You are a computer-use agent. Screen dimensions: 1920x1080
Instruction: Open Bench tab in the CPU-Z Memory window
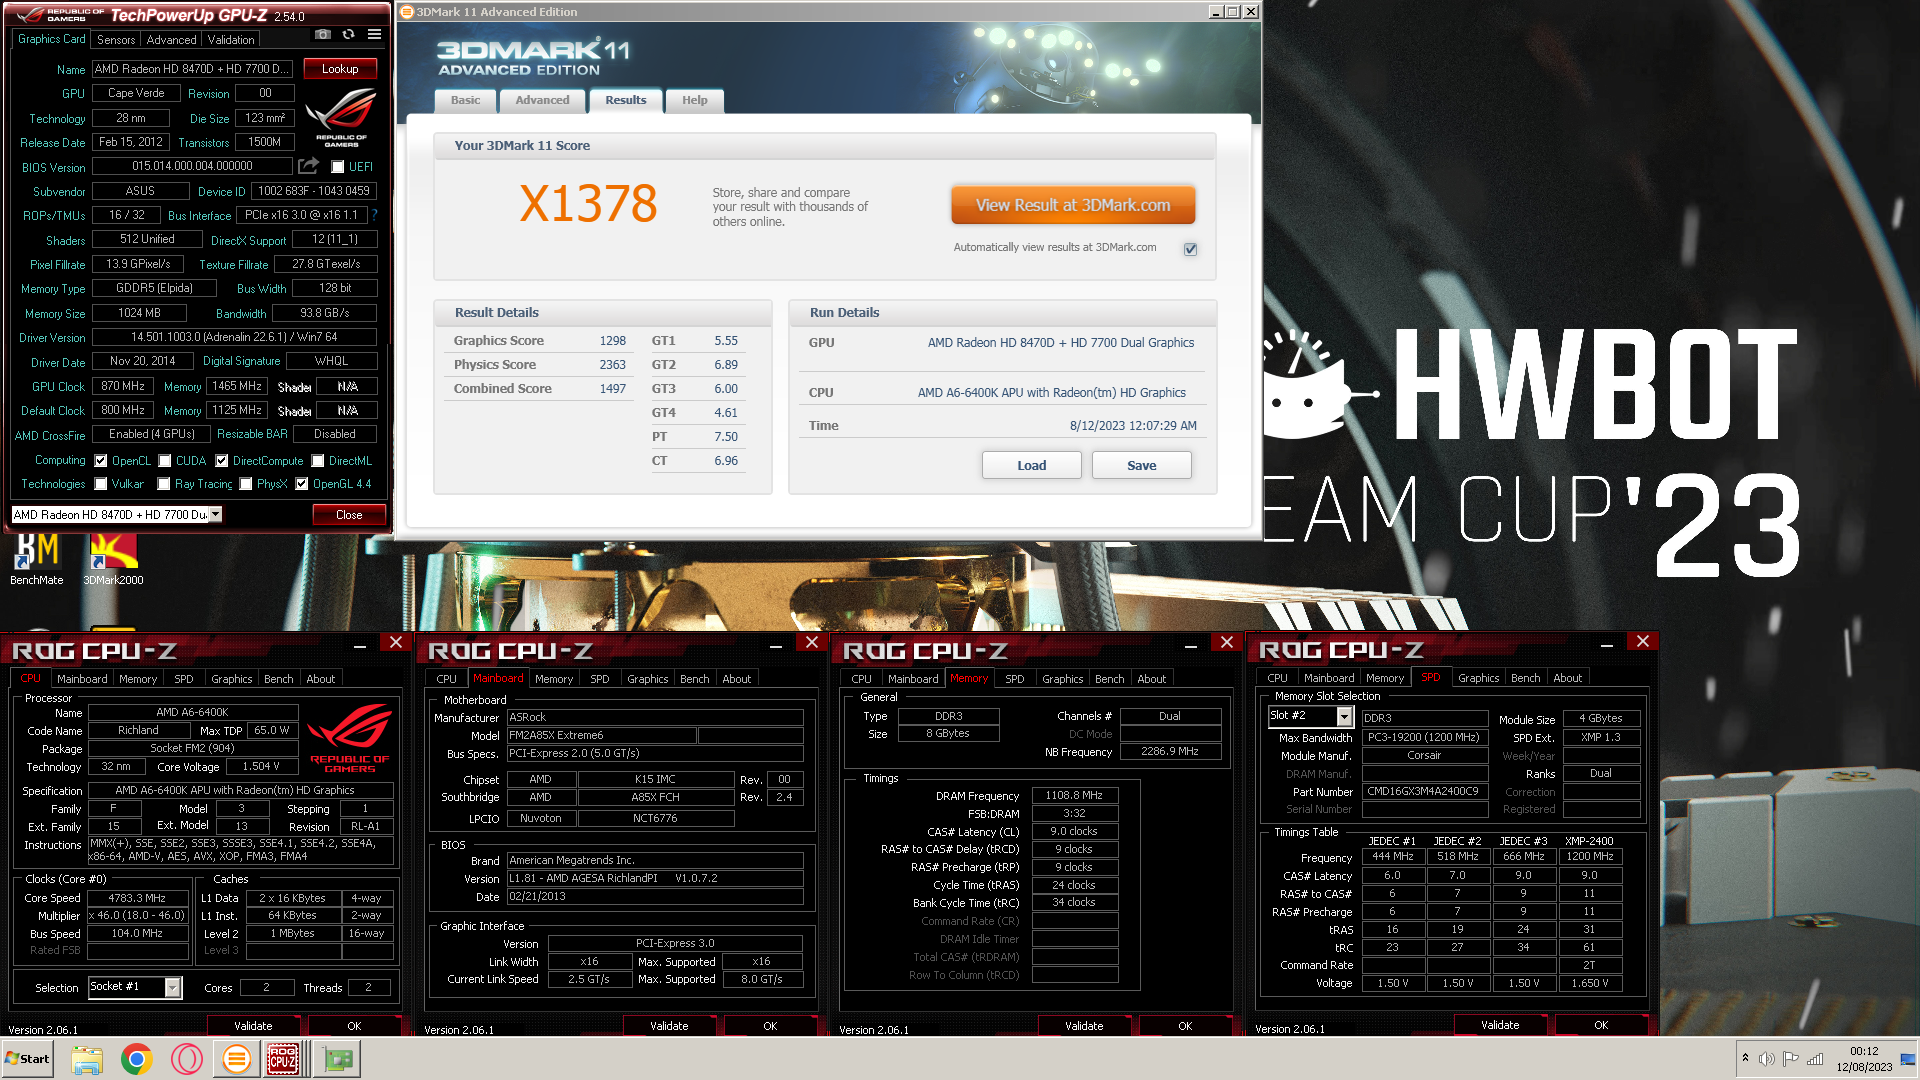coord(1109,679)
